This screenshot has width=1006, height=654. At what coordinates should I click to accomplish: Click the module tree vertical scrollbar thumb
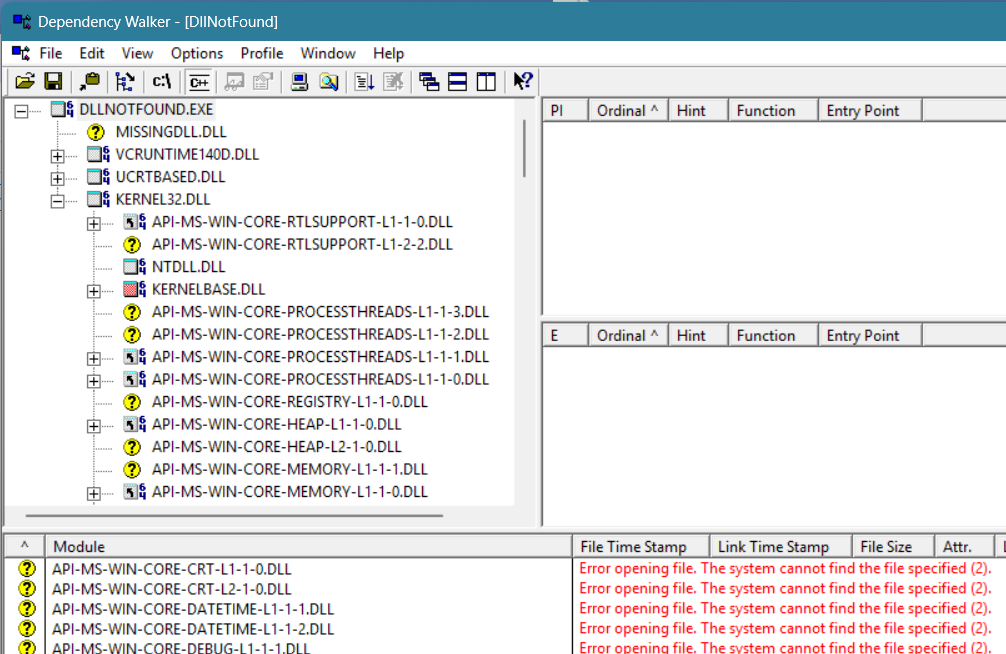pos(524,148)
